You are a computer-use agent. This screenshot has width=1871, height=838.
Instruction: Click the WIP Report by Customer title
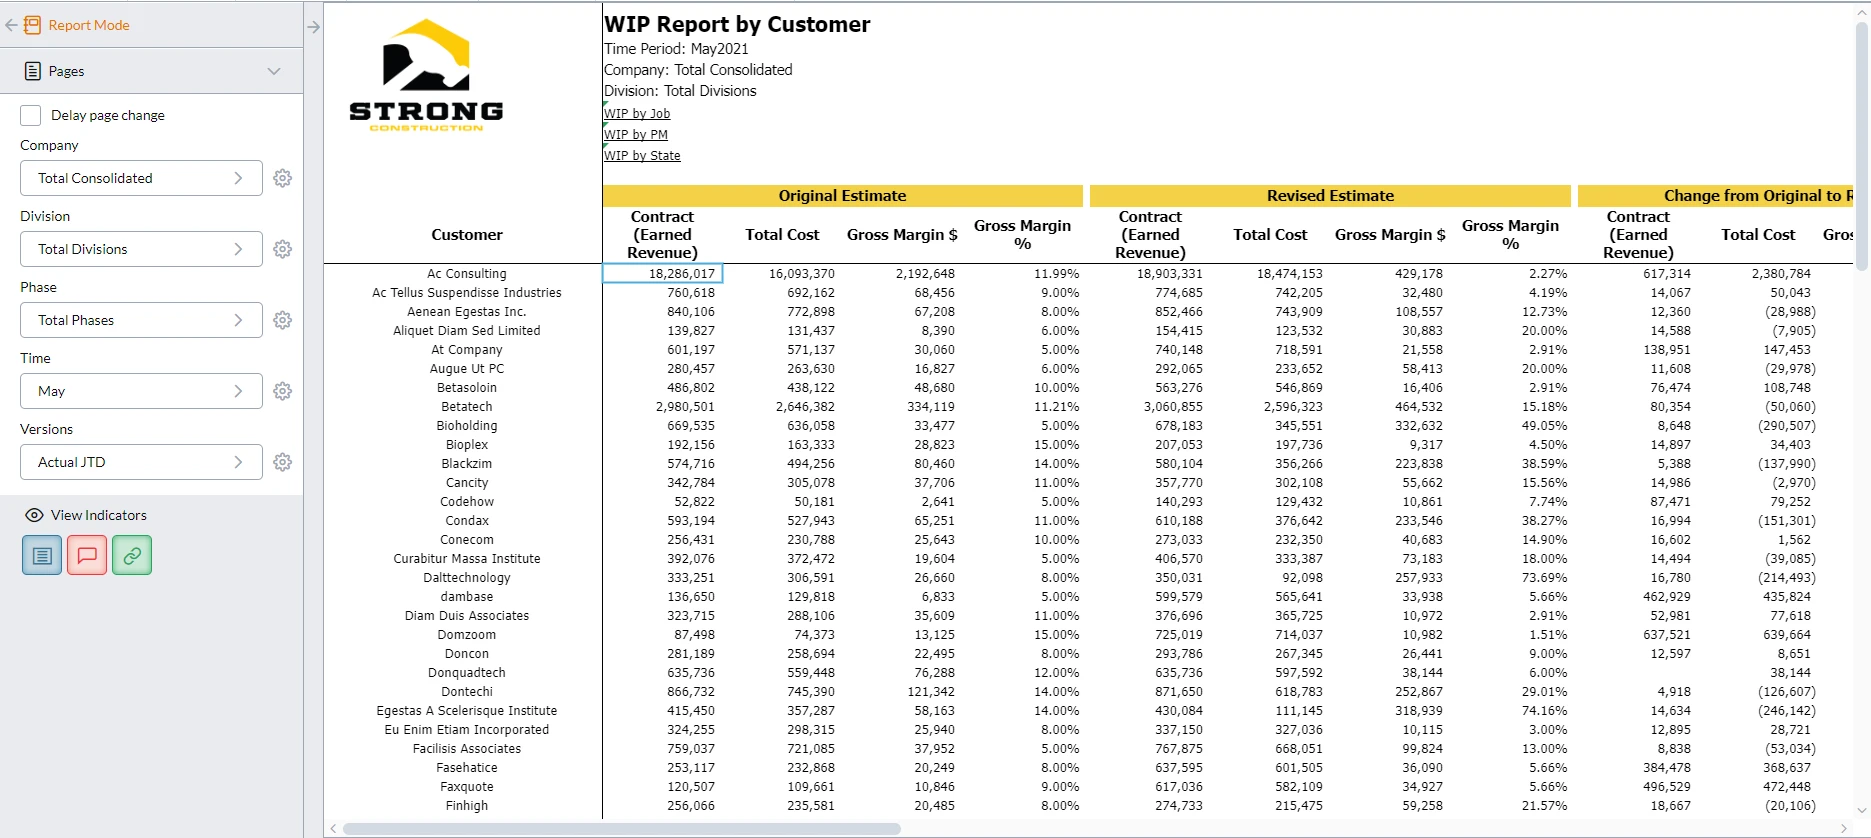(x=737, y=24)
